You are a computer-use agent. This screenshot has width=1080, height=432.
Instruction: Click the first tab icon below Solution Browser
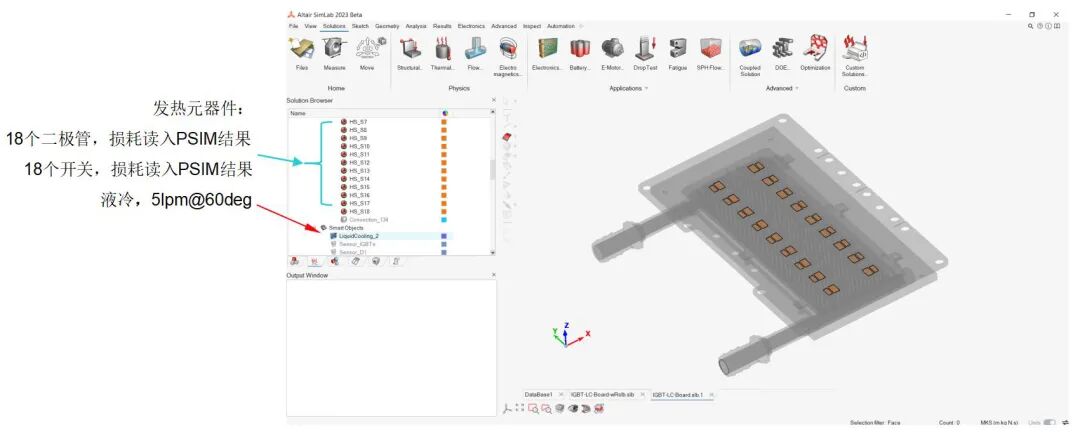(295, 262)
